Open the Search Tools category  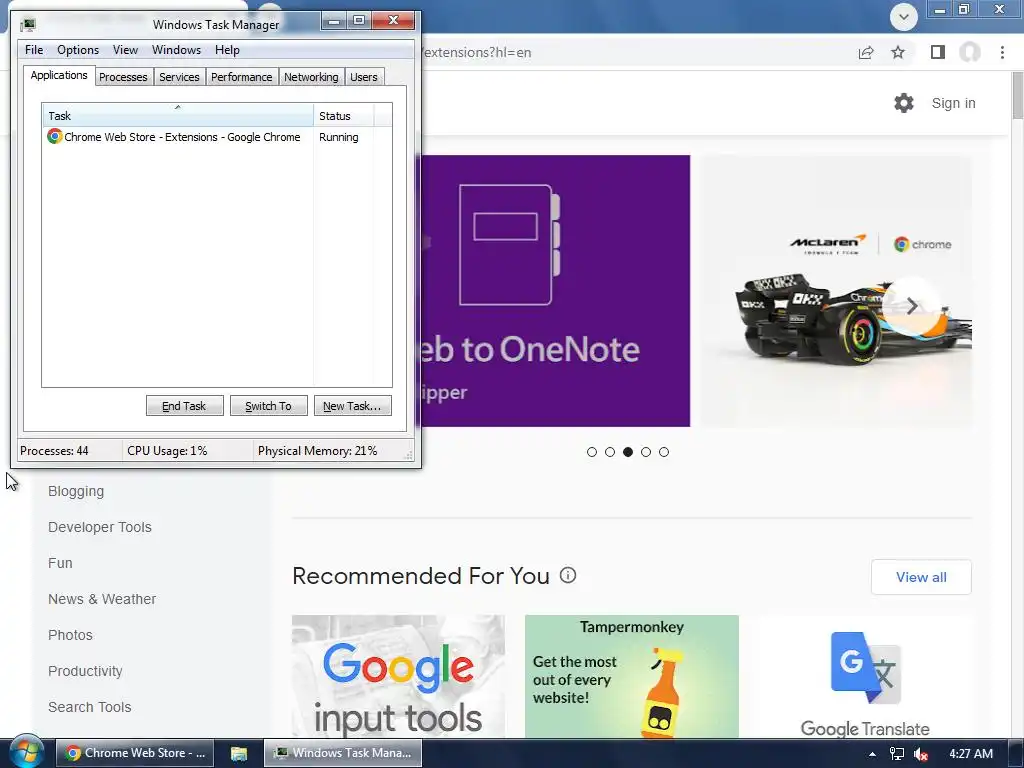coord(89,707)
